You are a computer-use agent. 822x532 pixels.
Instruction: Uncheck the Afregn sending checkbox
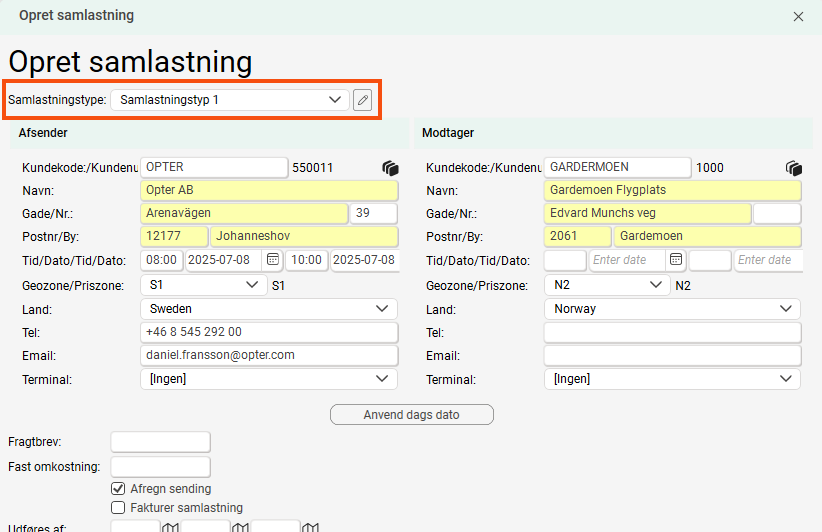[x=118, y=489]
